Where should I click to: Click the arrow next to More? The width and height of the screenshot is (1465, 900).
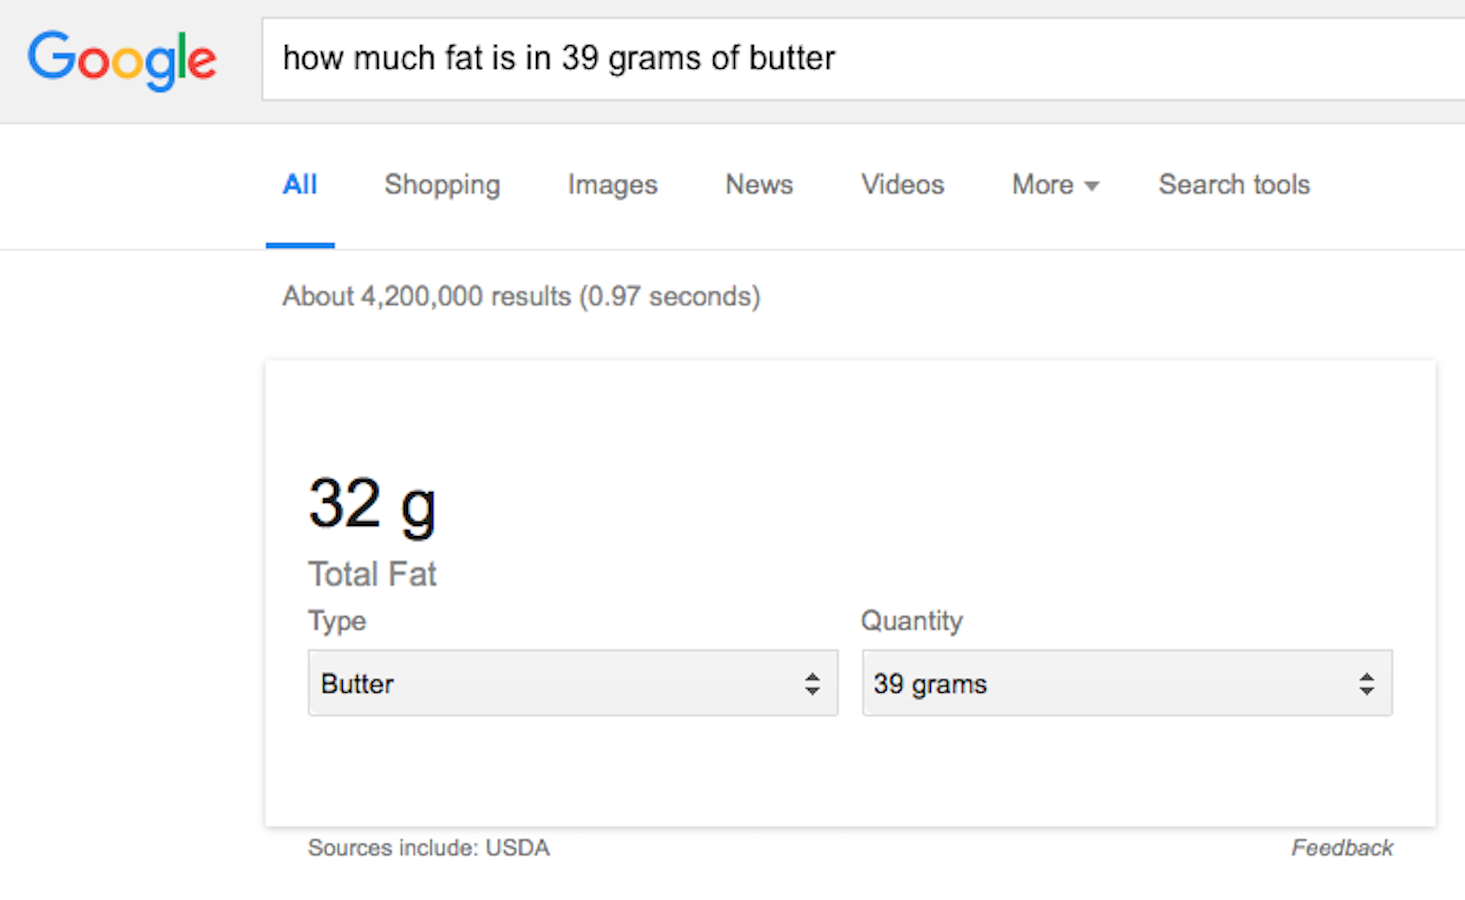coord(1092,186)
